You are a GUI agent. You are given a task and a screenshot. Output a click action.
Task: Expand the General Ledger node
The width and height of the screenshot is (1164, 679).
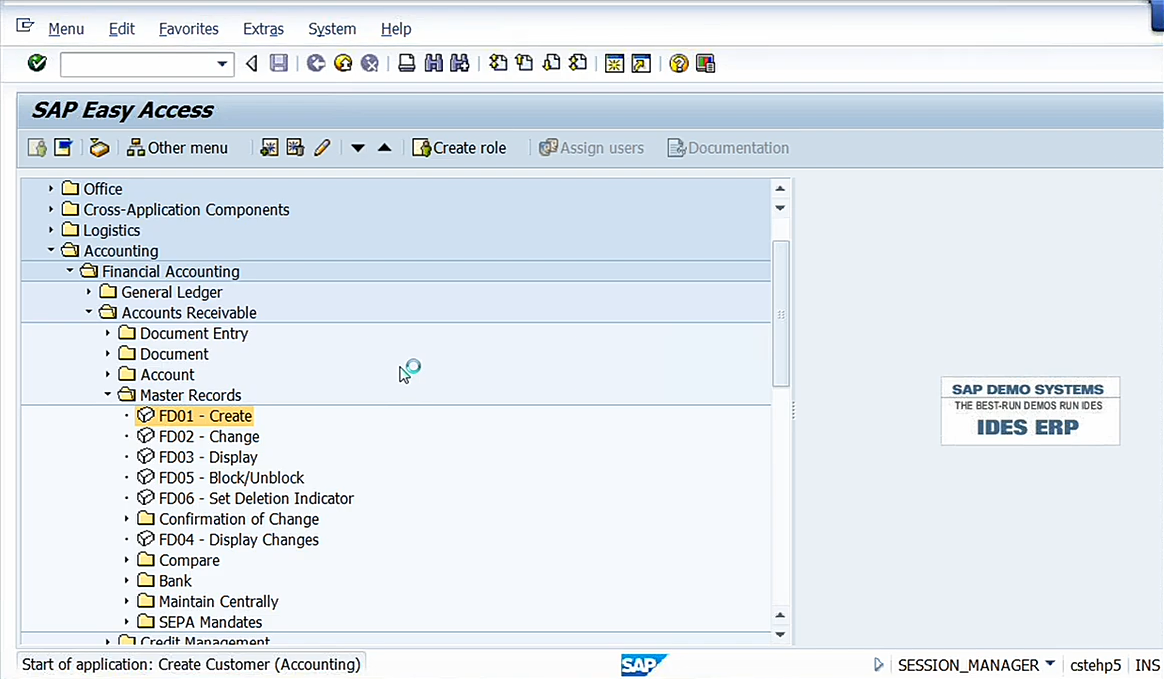pos(89,292)
